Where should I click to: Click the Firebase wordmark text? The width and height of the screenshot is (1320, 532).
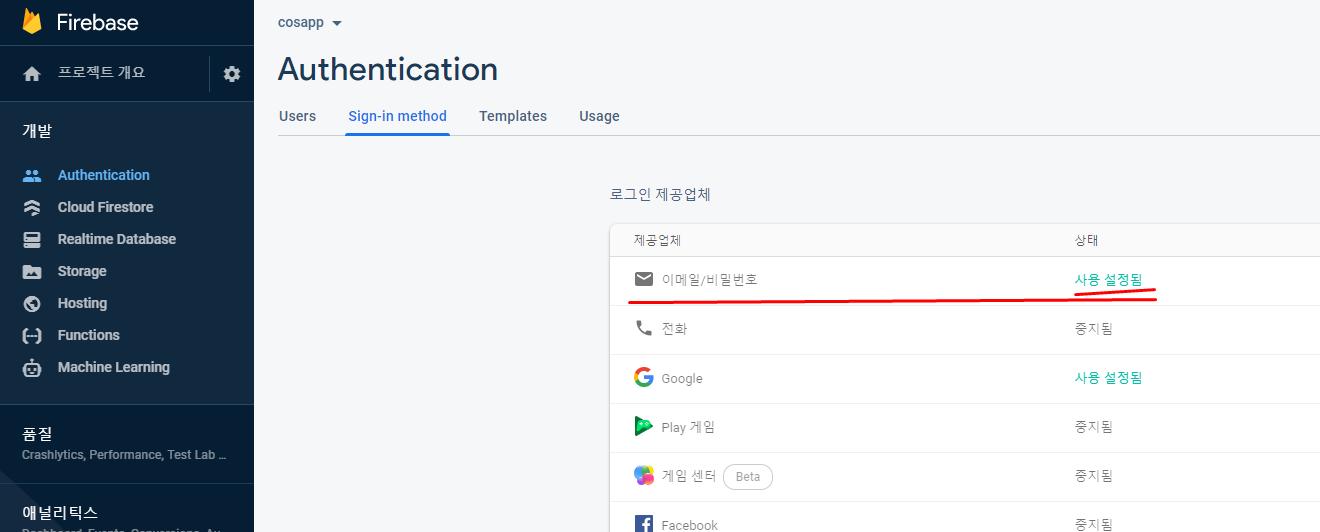click(x=97, y=22)
